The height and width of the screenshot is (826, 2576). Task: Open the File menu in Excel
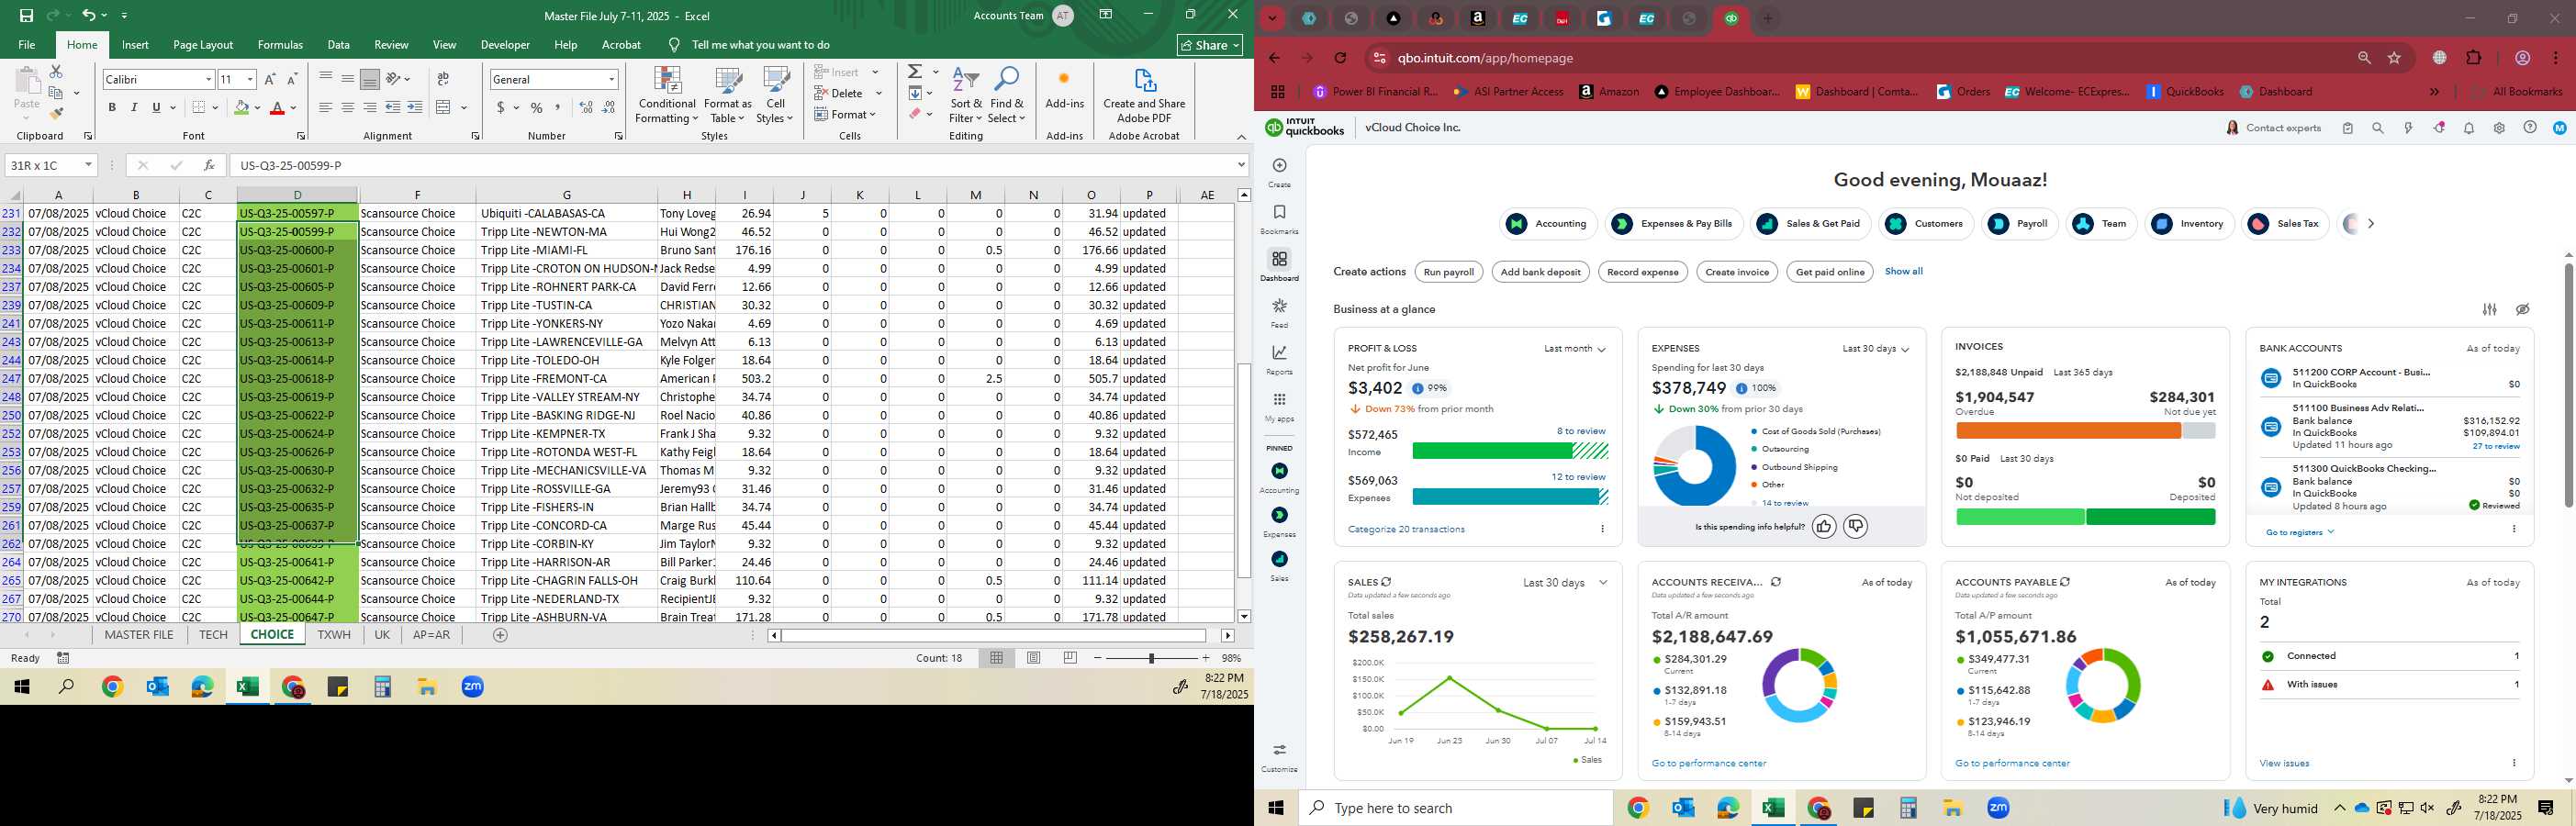[27, 45]
